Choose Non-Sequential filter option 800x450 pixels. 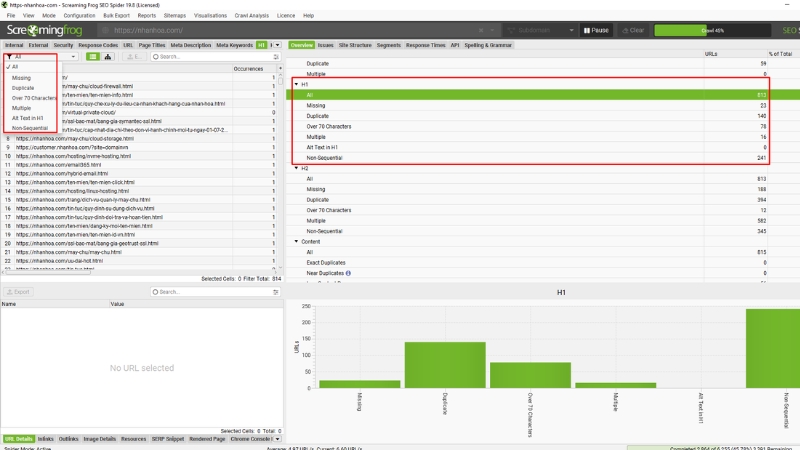31,128
